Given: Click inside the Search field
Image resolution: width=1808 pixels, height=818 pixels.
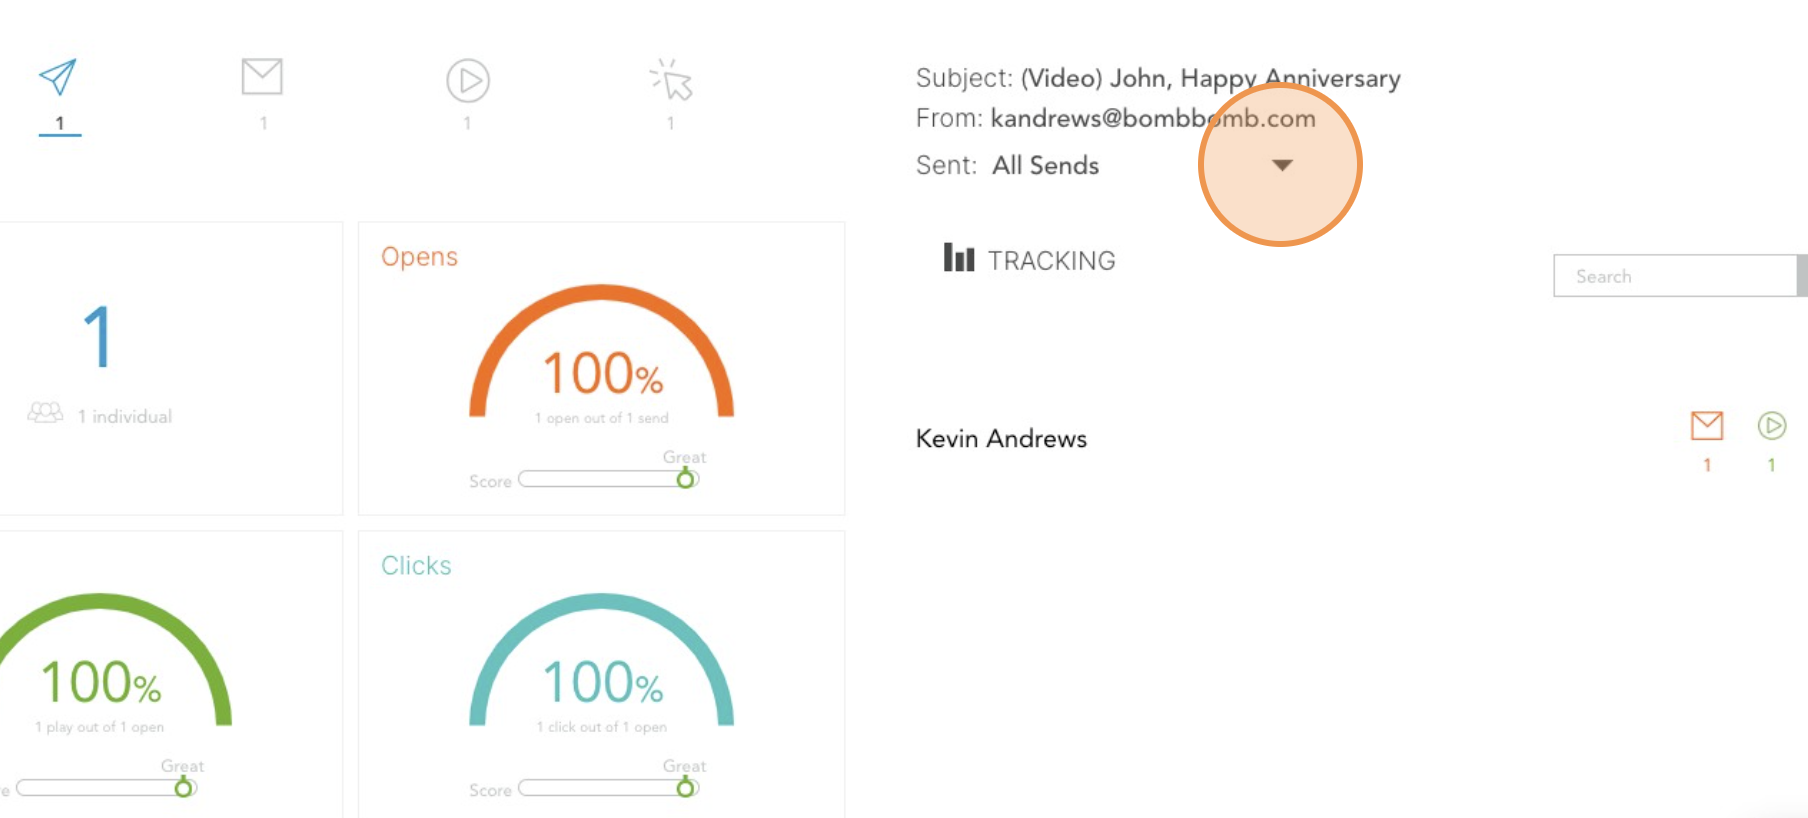Looking at the screenshot, I should coord(1675,276).
